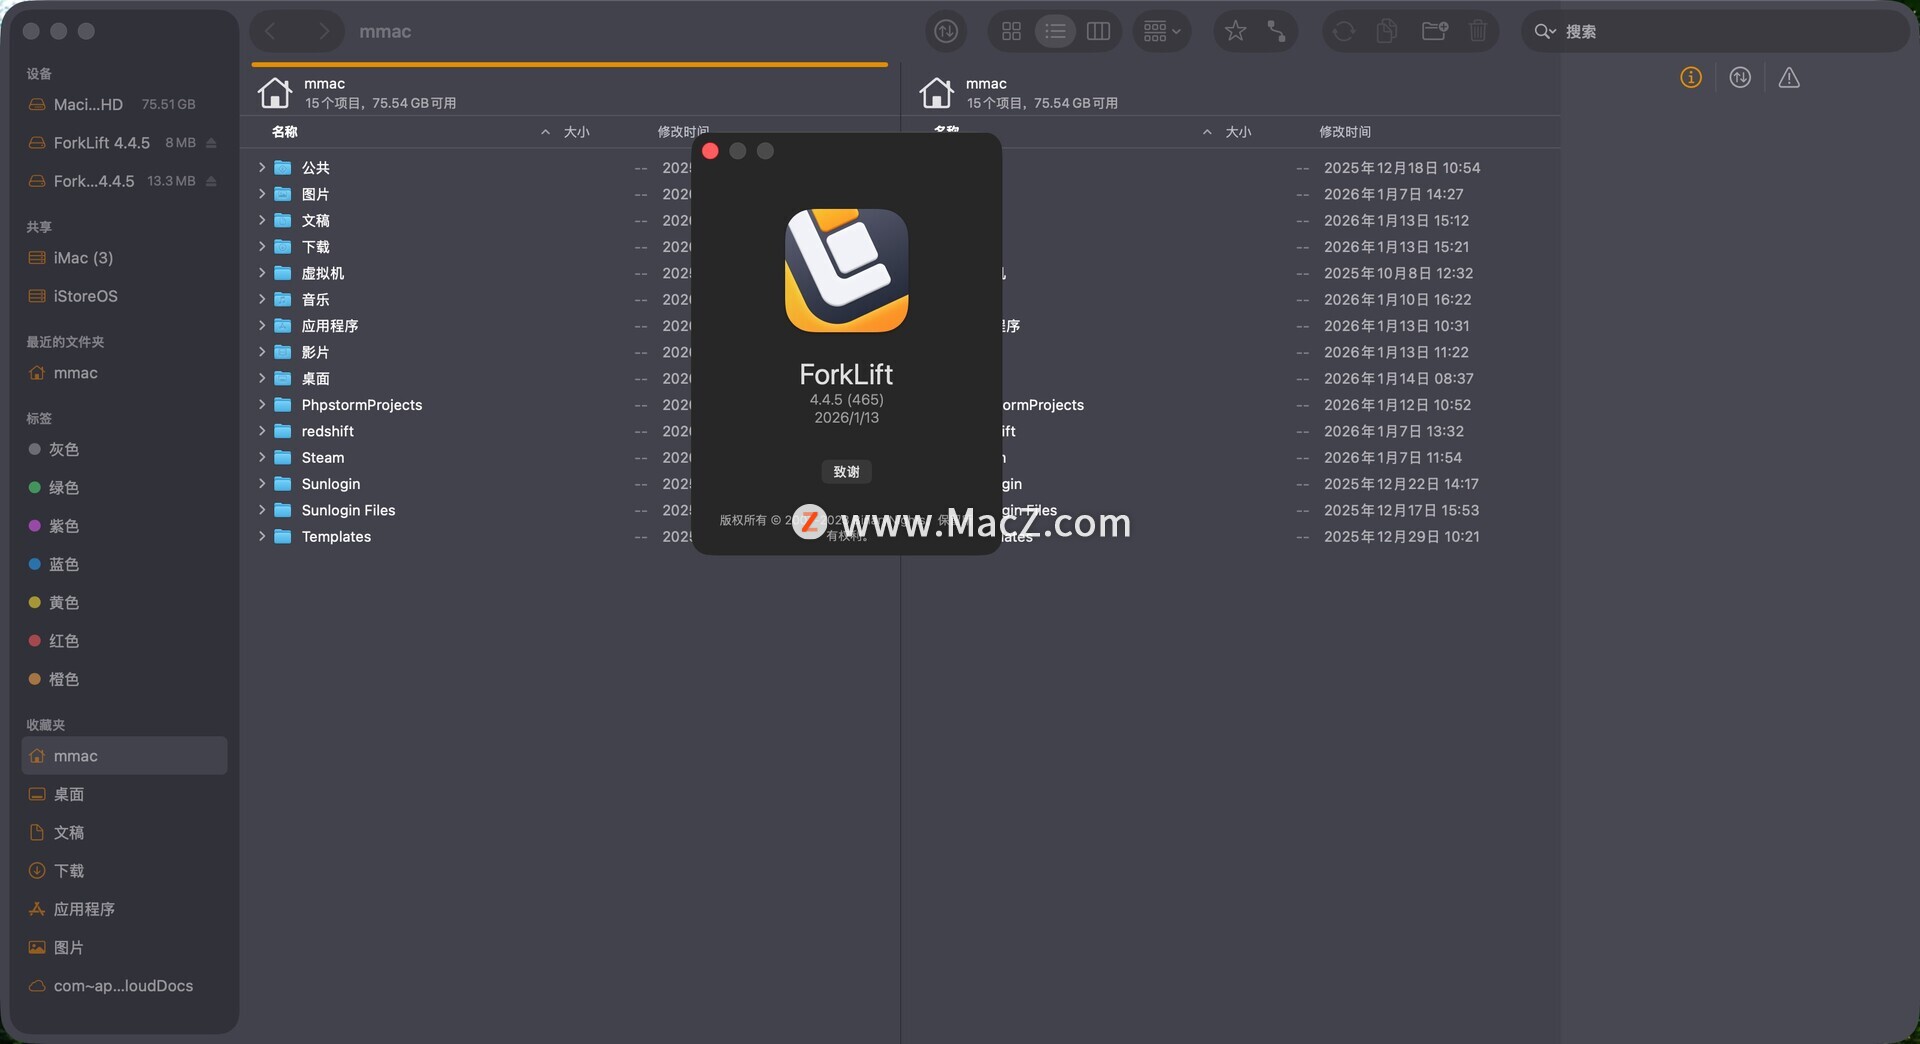
Task: Switch to icon grid view
Action: pyautogui.click(x=1011, y=32)
